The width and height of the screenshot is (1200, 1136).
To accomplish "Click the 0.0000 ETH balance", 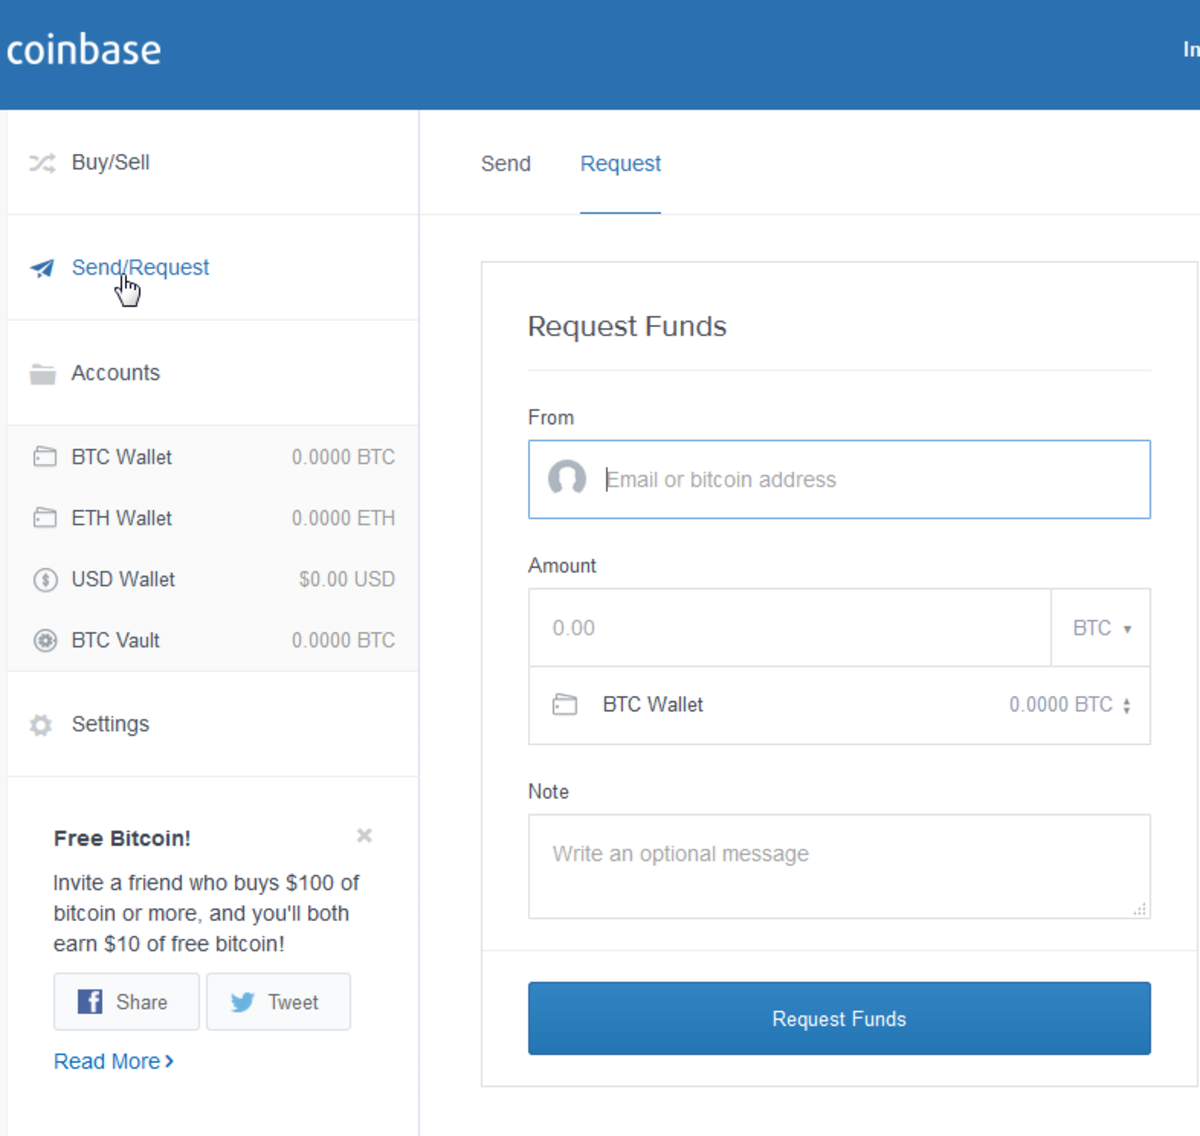I will (x=343, y=518).
